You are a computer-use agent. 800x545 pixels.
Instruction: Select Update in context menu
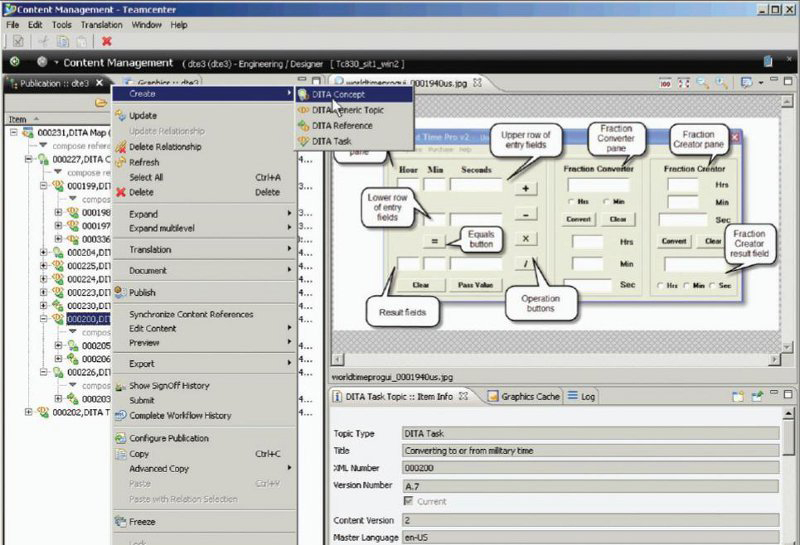point(204,116)
